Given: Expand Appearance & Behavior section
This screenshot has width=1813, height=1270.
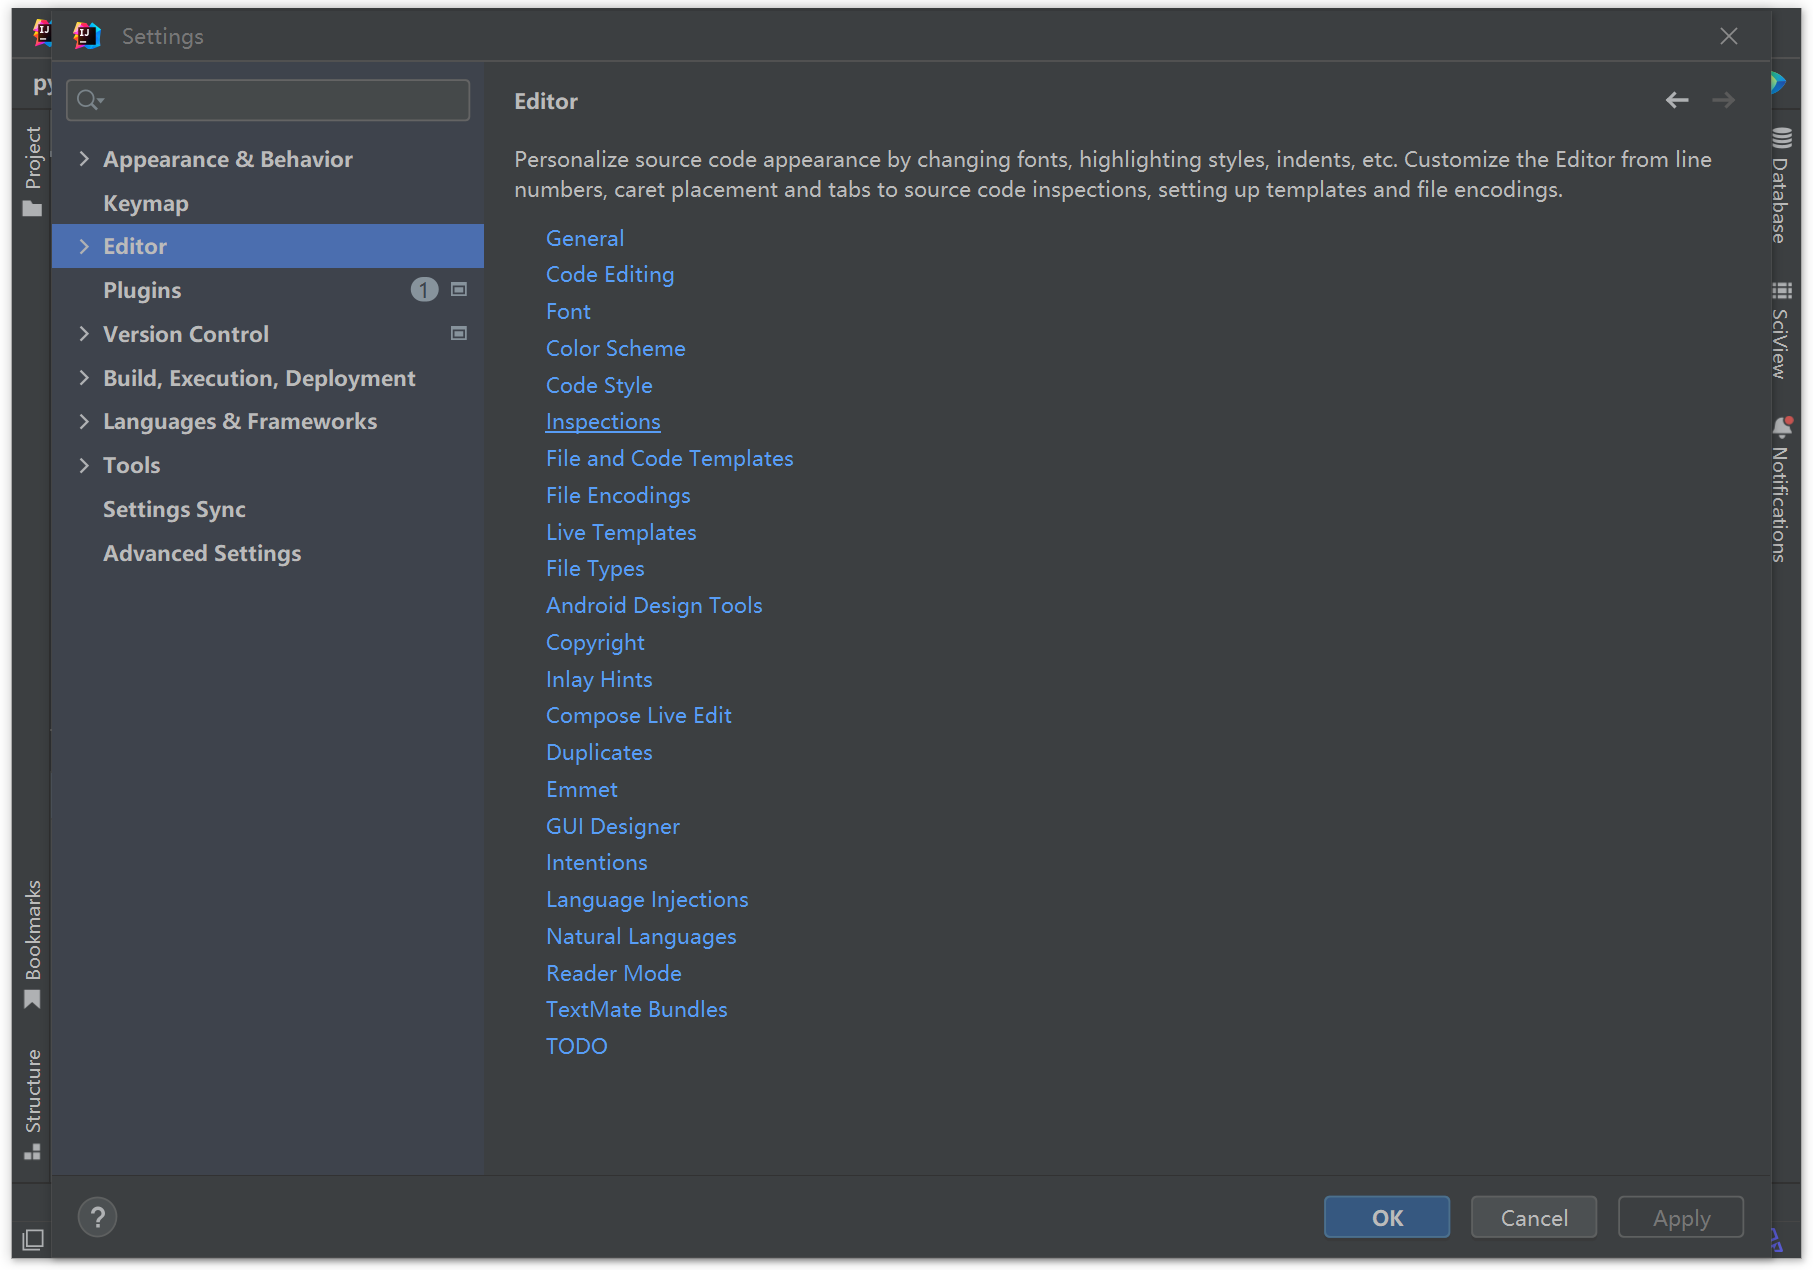Looking at the screenshot, I should coord(84,158).
